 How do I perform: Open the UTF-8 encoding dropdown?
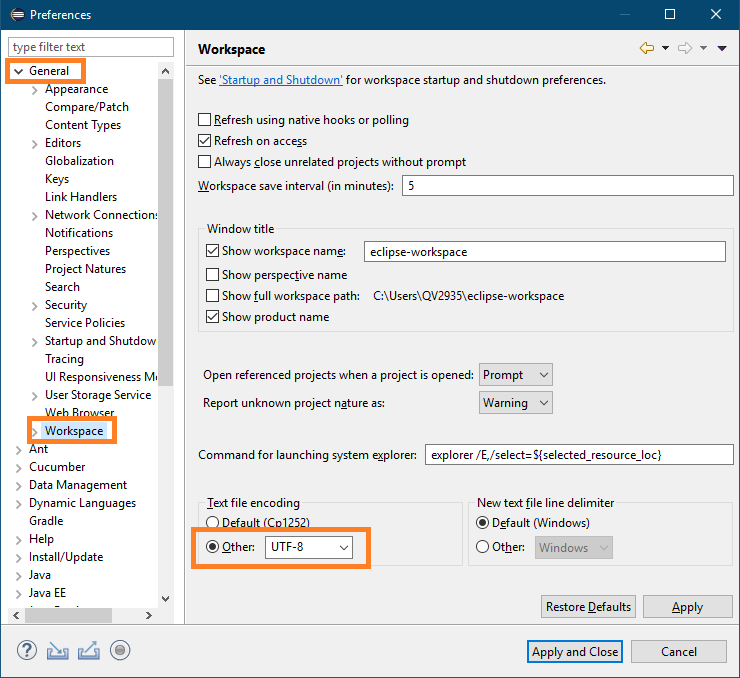point(309,547)
